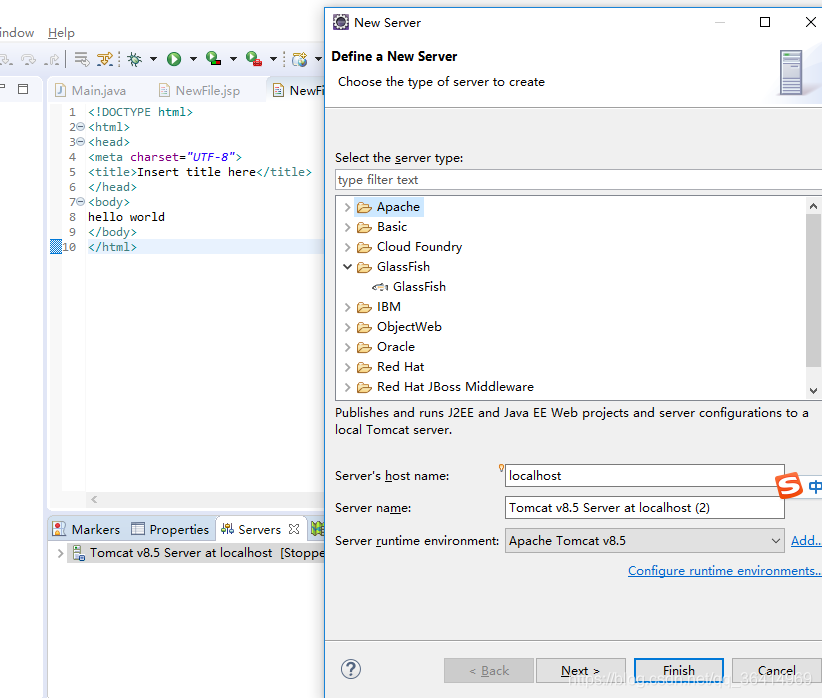Viewport: 822px width, 698px height.
Task: Open Server runtime environment combo box
Action: 644,541
